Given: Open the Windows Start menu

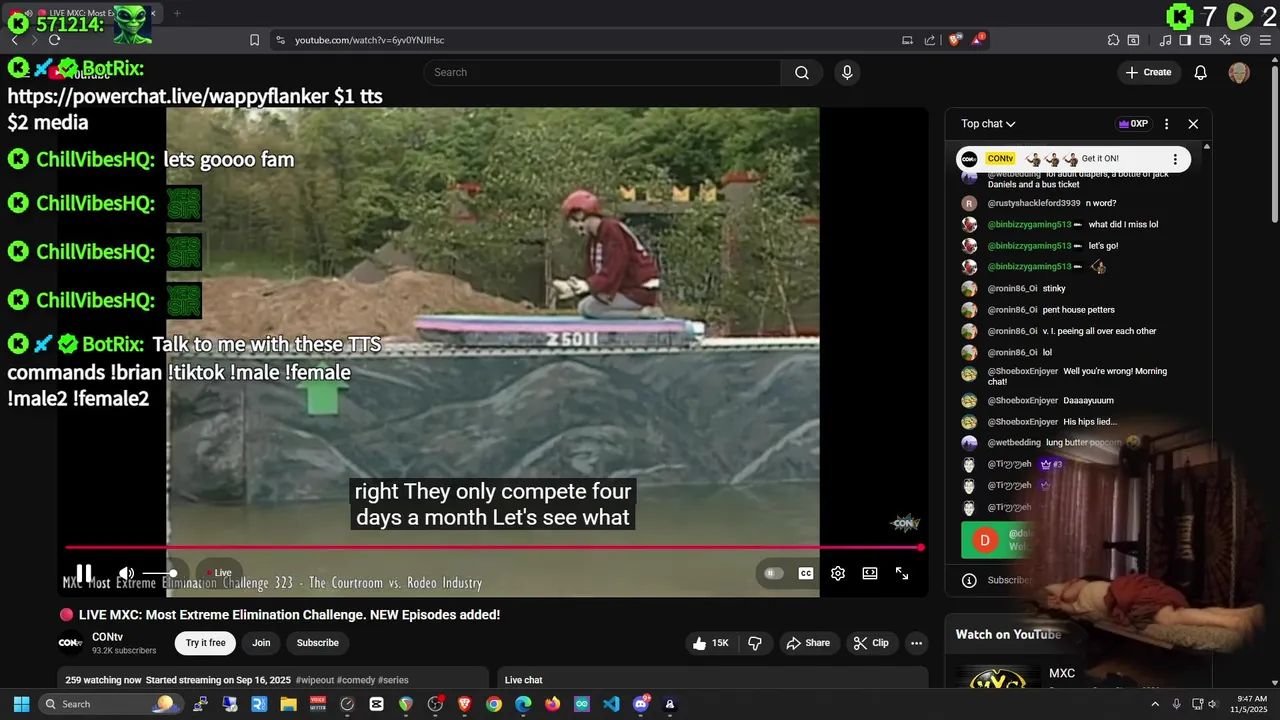Looking at the screenshot, I should [21, 704].
